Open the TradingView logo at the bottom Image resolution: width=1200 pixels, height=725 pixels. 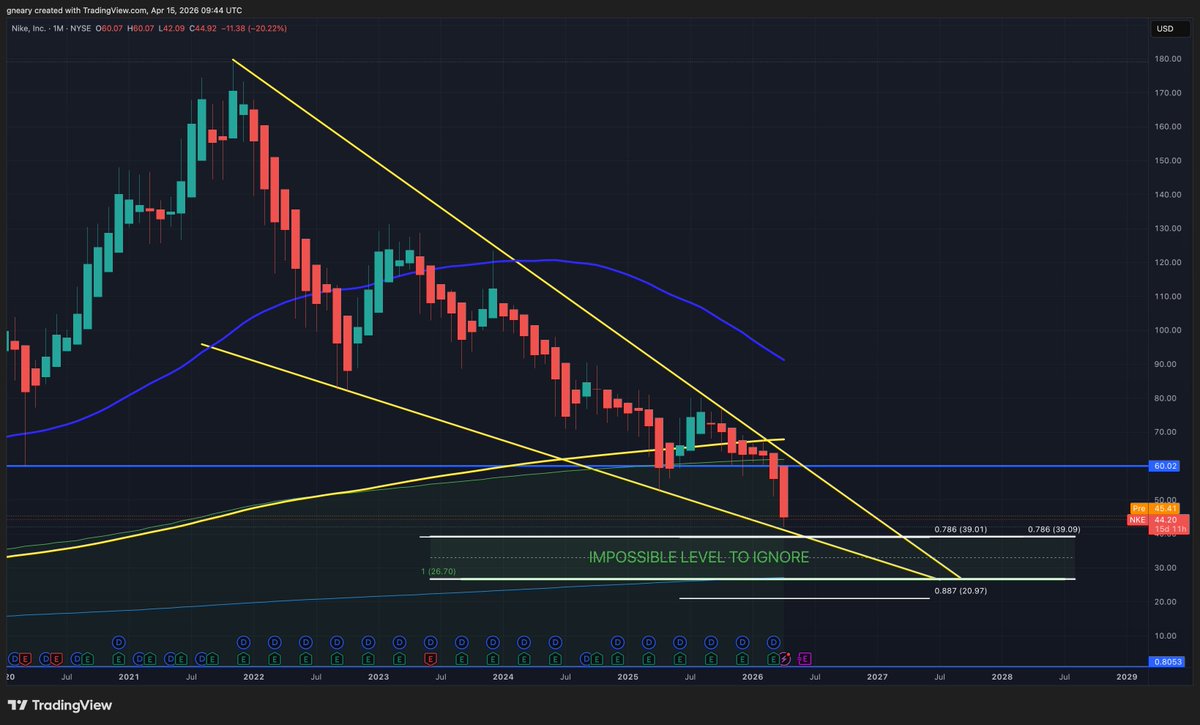pos(60,705)
